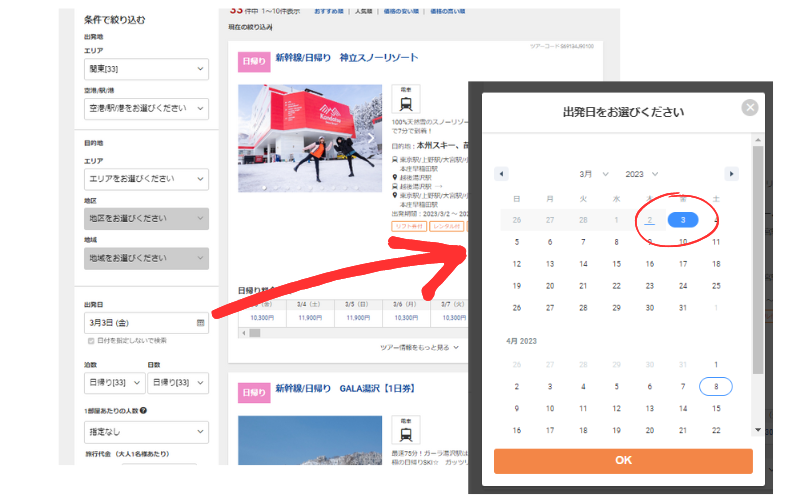Image resolution: width=800 pixels, height=500 pixels.
Task: Go to next month in calendar
Action: coord(731,174)
